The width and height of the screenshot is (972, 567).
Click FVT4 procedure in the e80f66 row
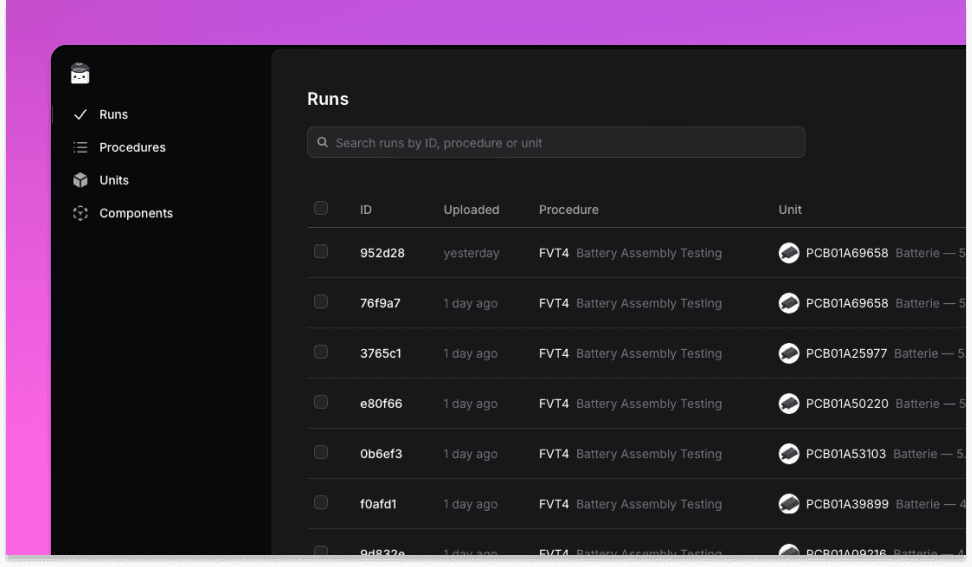pos(554,403)
